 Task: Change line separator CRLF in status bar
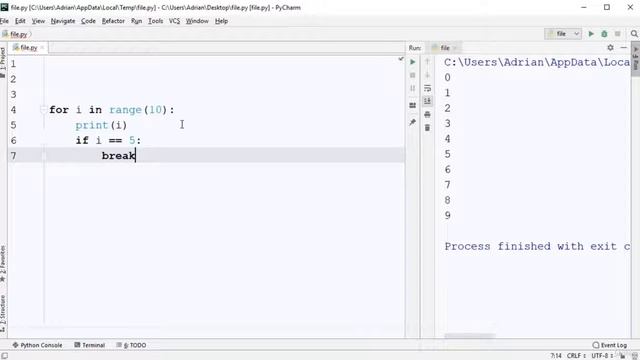click(x=576, y=356)
